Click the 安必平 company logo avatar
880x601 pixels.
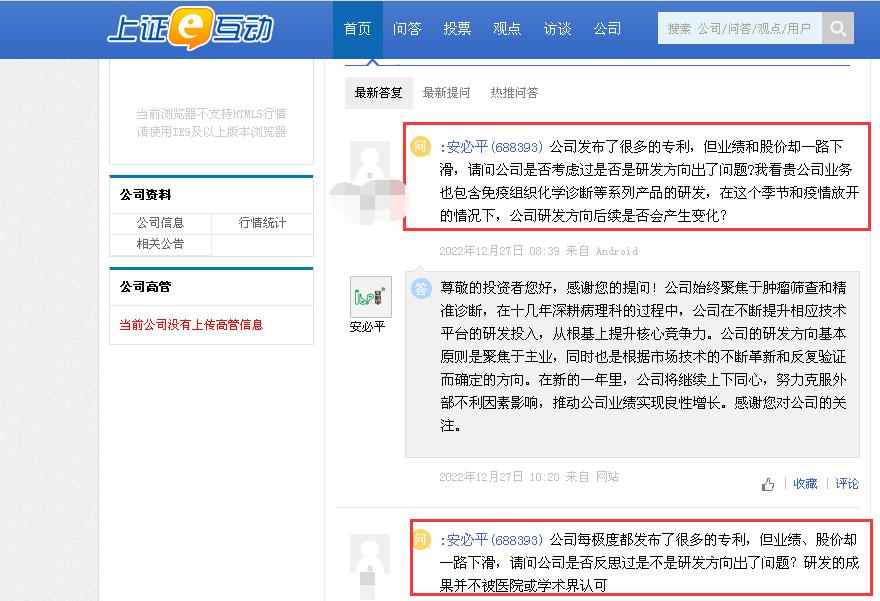[370, 297]
